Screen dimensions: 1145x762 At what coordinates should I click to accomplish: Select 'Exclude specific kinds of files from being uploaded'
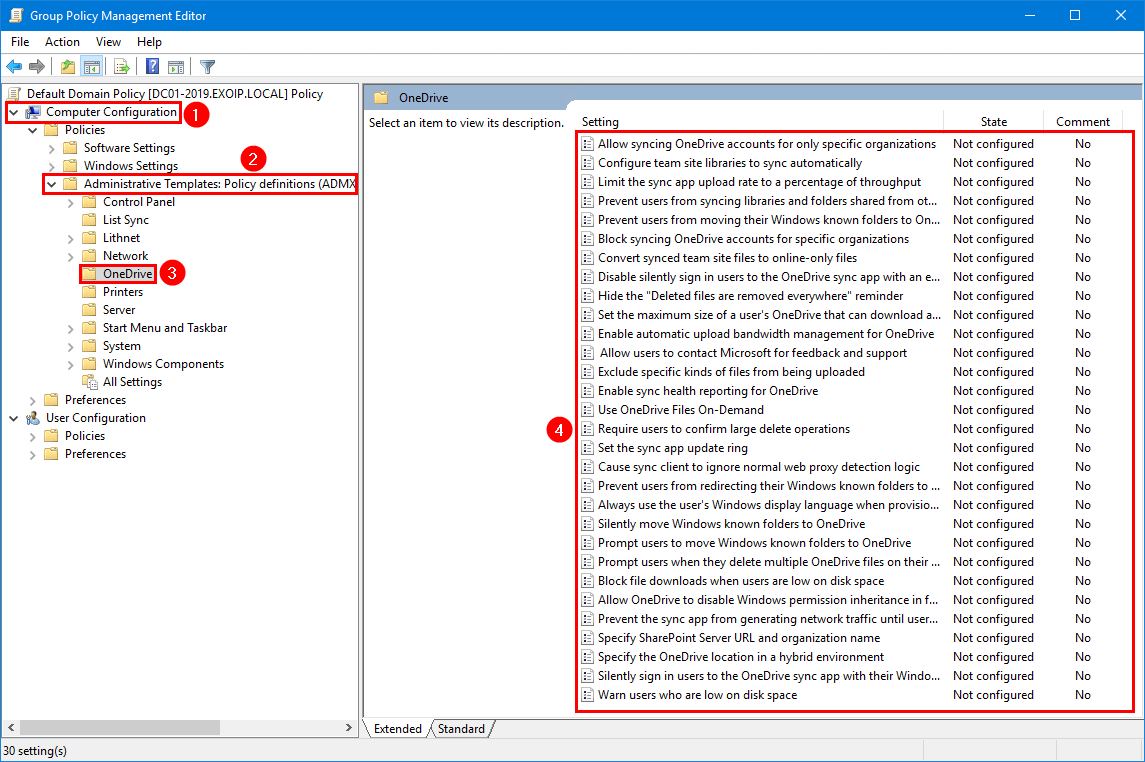pyautogui.click(x=731, y=372)
